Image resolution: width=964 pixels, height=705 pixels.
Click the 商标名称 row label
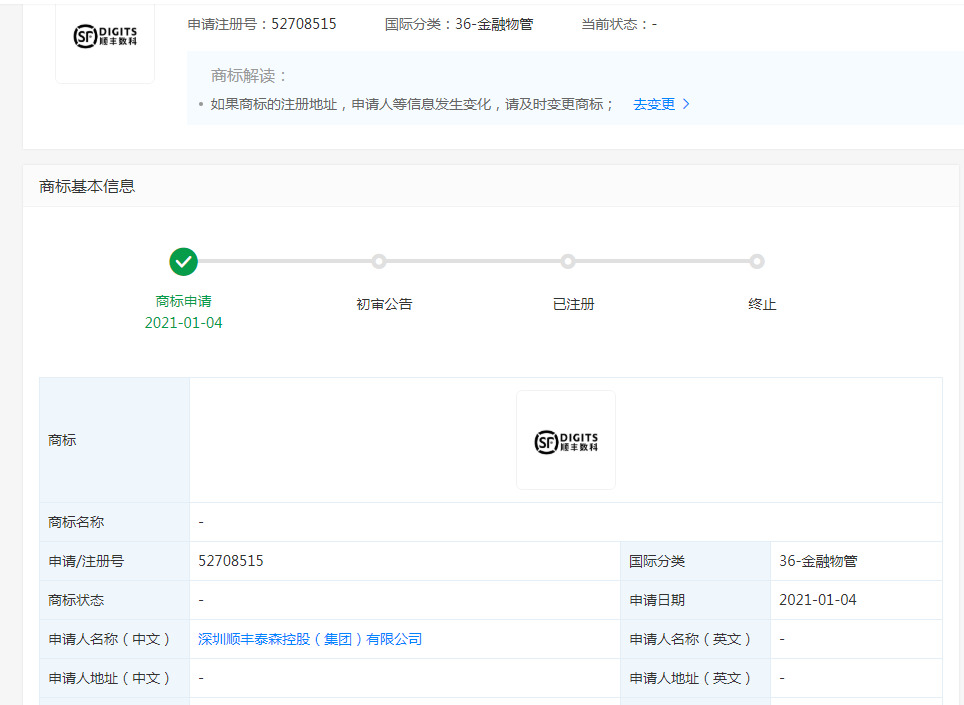pos(76,522)
